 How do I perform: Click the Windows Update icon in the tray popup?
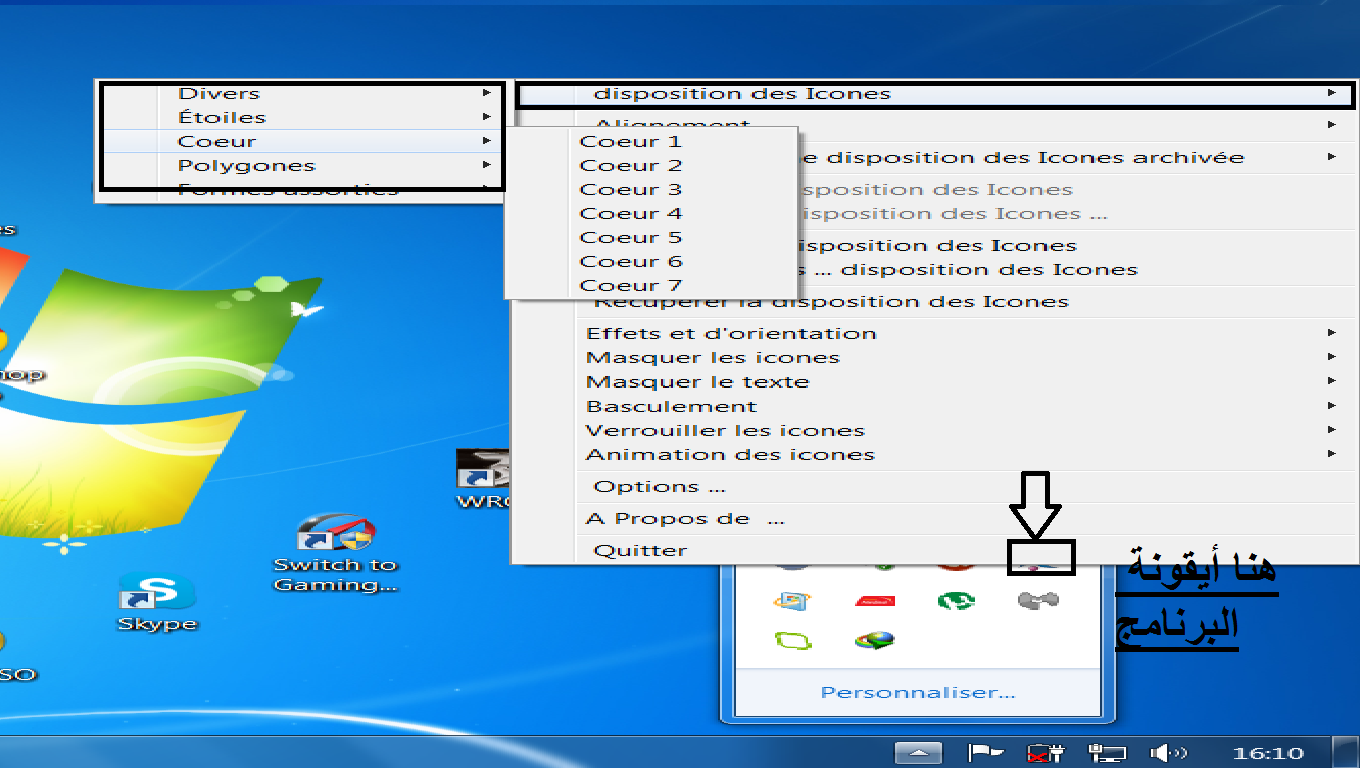790,602
